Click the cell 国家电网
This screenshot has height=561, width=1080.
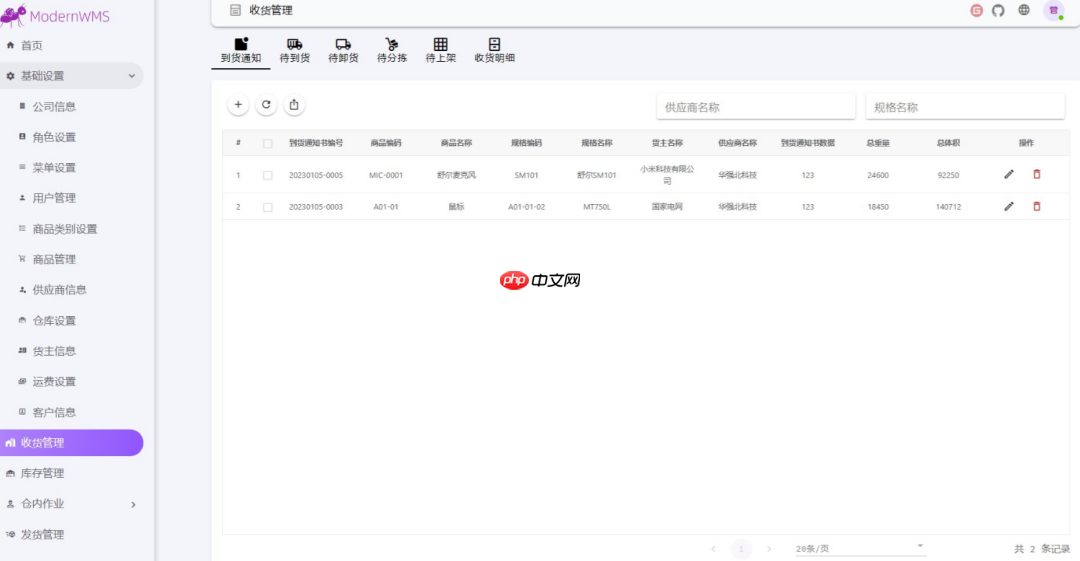point(667,207)
